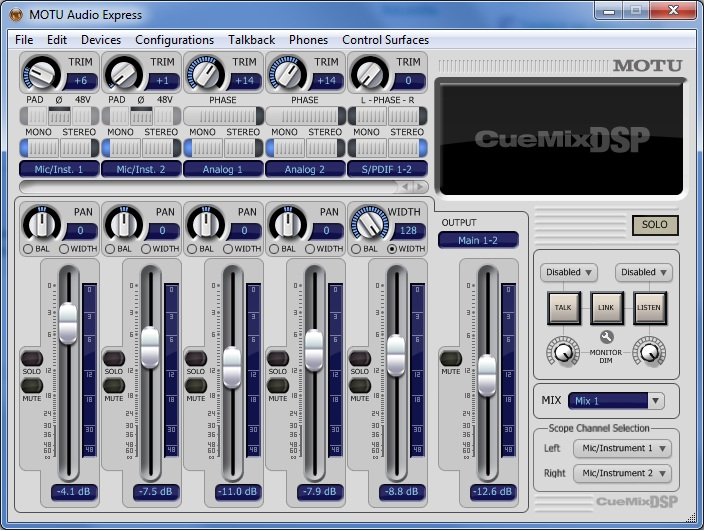706x531 pixels.
Task: Toggle the Analog 2 PHASE switch
Action: (x=305, y=116)
